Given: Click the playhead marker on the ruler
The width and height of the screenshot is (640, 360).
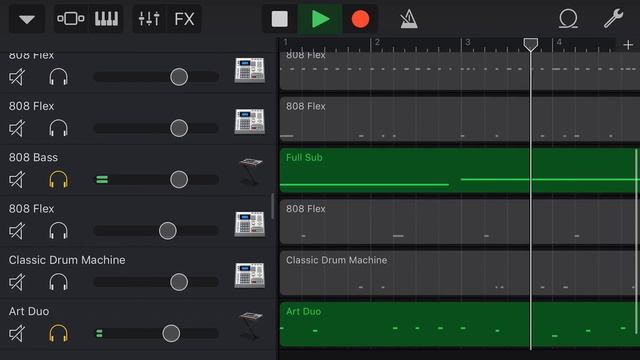Looking at the screenshot, I should click(531, 44).
